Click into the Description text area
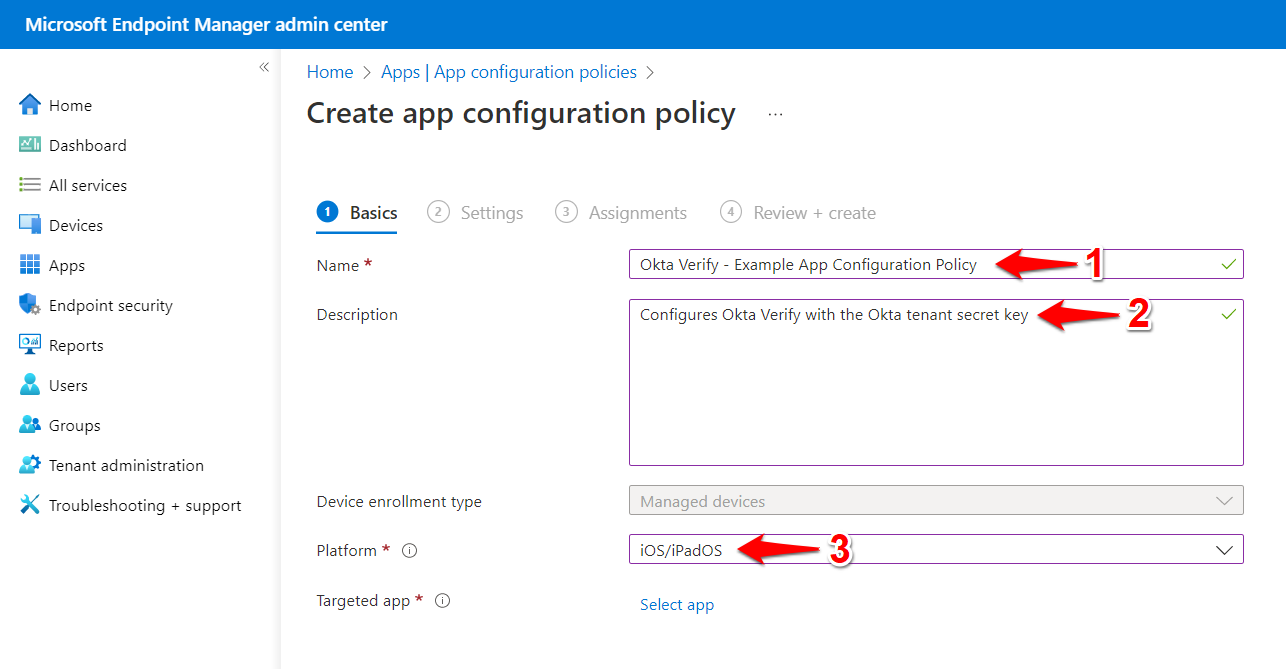 [x=936, y=382]
